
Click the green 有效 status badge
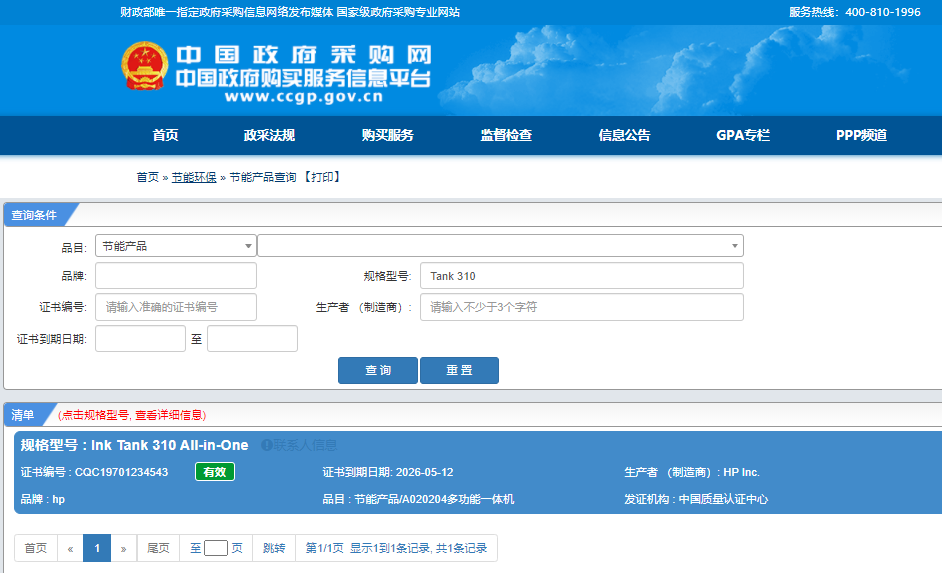click(x=214, y=472)
